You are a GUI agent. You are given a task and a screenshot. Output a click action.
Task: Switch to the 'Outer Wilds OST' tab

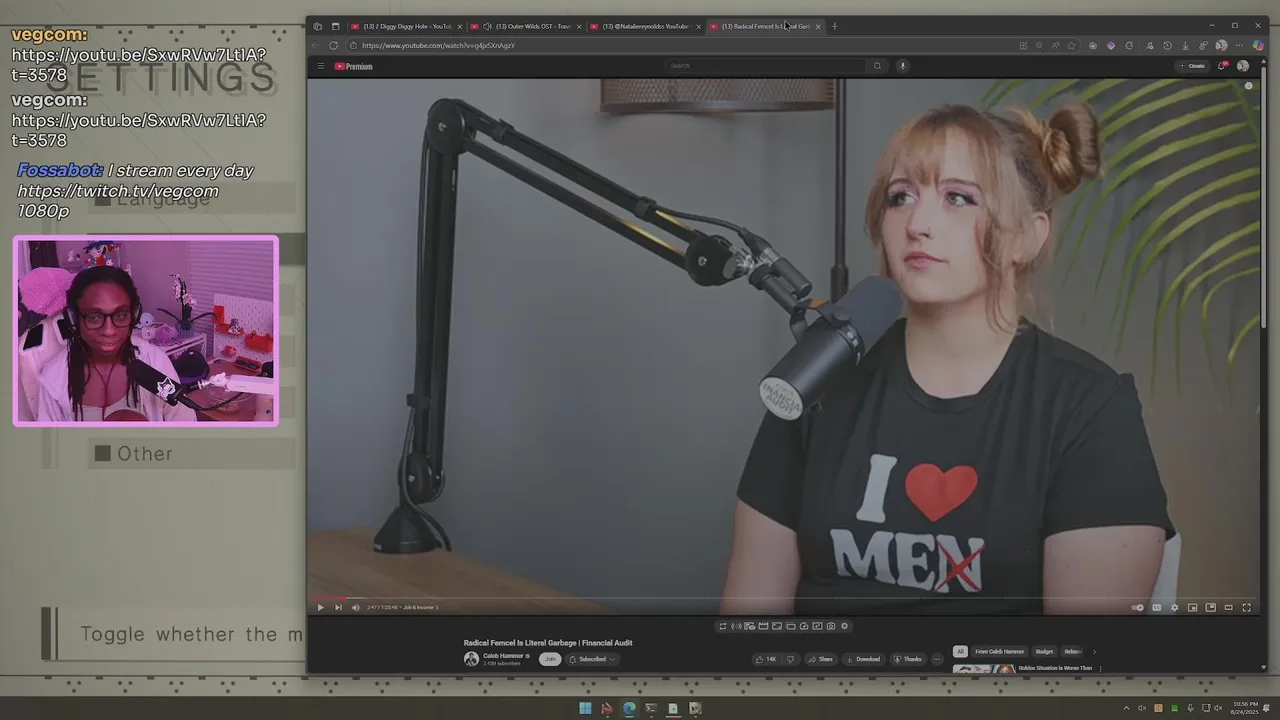527,26
